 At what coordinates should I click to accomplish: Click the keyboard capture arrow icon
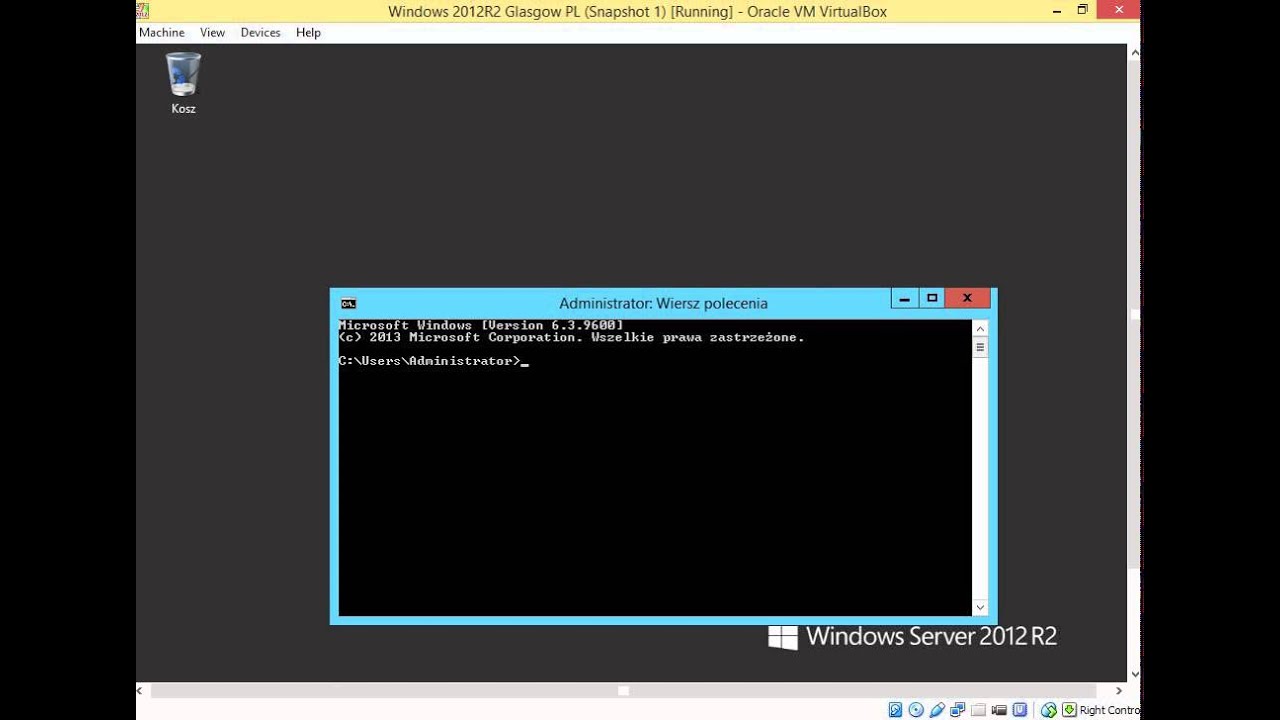click(1069, 710)
